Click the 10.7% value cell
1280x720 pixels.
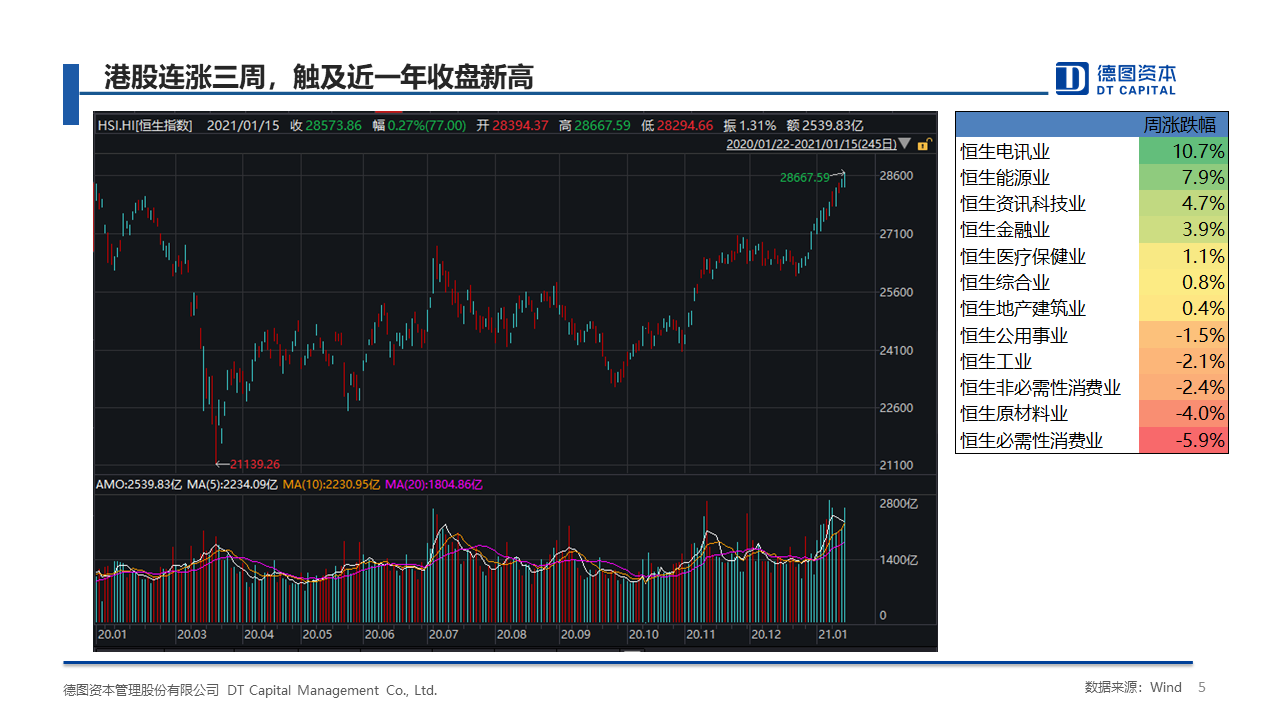point(1184,151)
